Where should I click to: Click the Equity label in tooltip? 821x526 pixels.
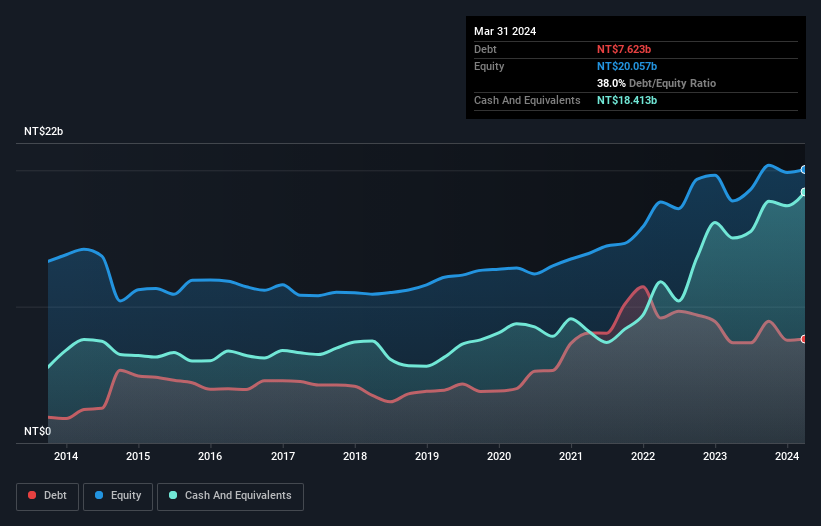489,66
